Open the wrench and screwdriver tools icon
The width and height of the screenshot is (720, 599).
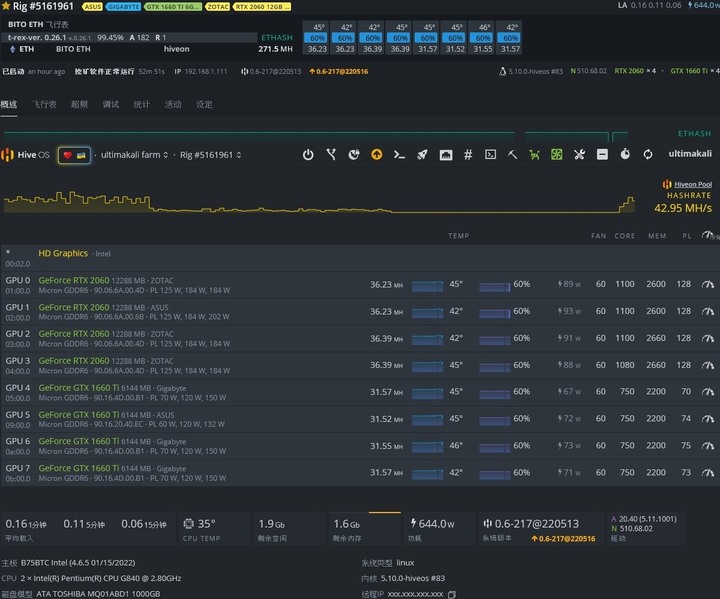(x=579, y=155)
